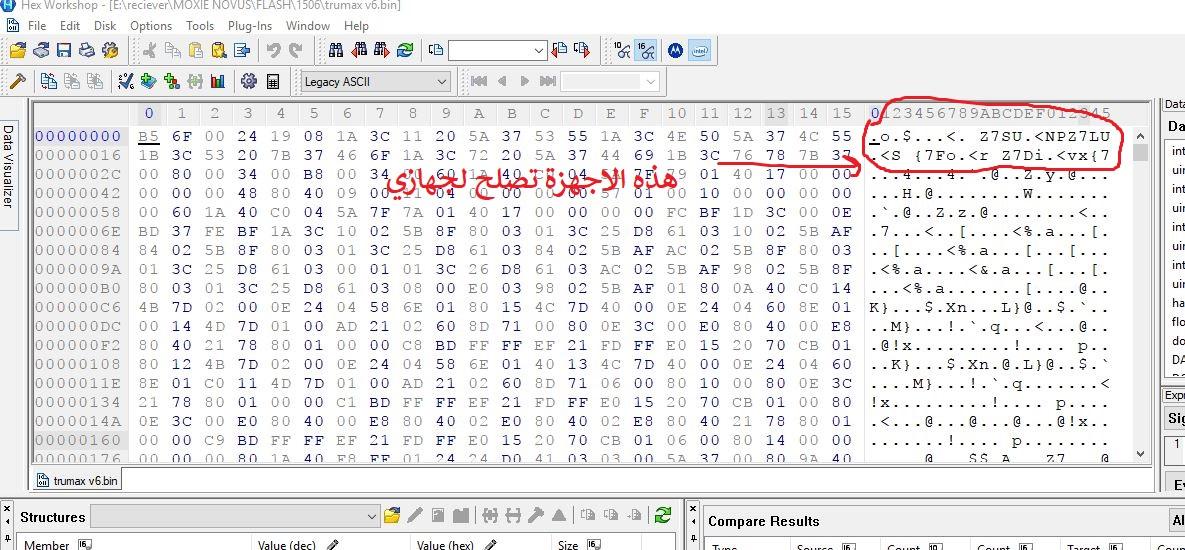Click the Redo arrow icon
The height and width of the screenshot is (550, 1185).
295,51
